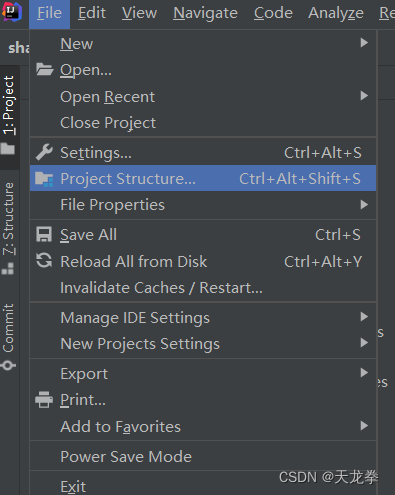Click the Open folder icon
The image size is (395, 495).
click(x=45, y=70)
